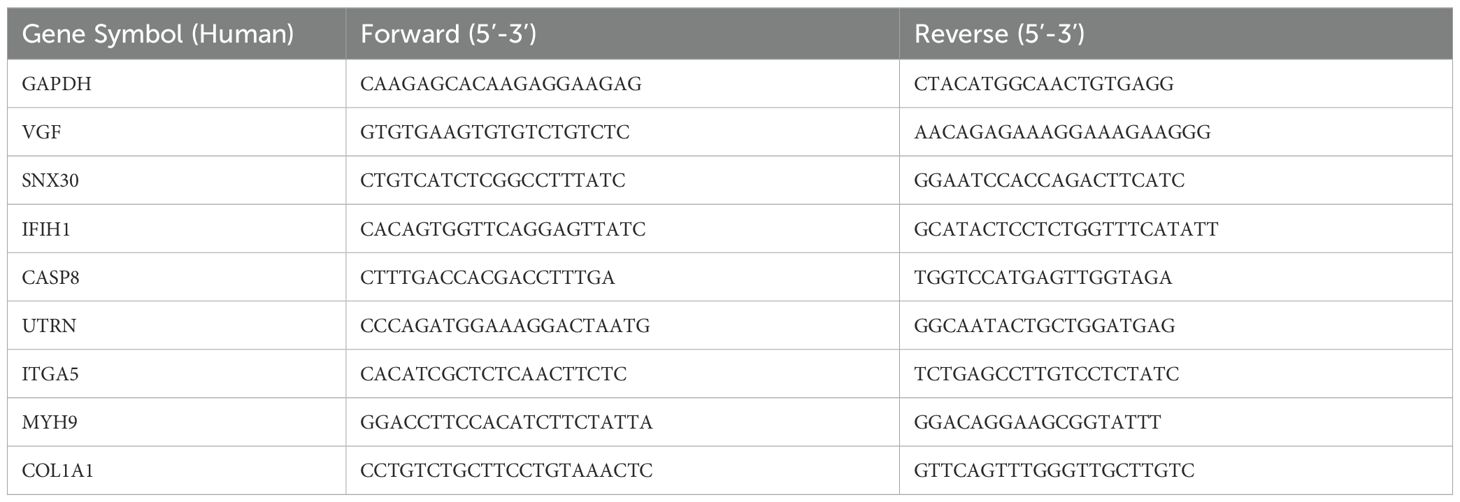
Task: Click GAPDH forward primer CAAGAGCACAAGAGGAAGAG
Action: pyautogui.click(x=501, y=84)
